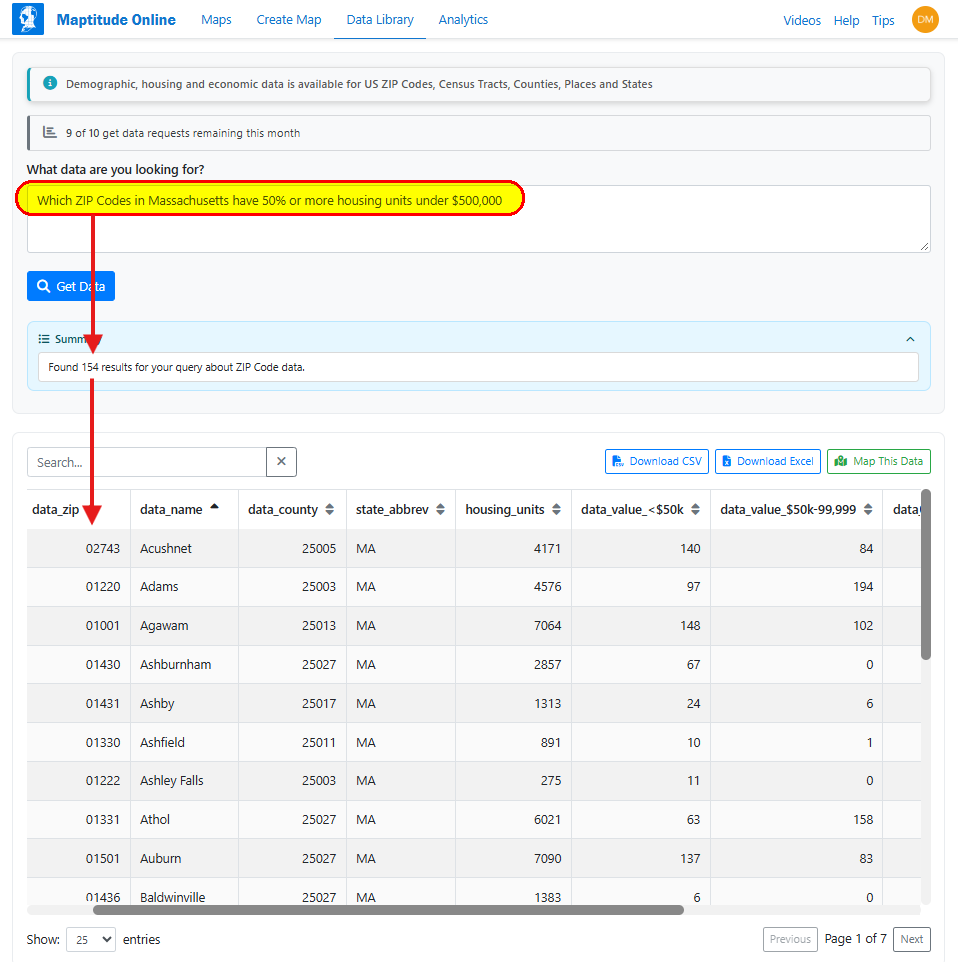958x962 pixels.
Task: Sort the data_value_$50k-99,999 column
Action: 868,509
